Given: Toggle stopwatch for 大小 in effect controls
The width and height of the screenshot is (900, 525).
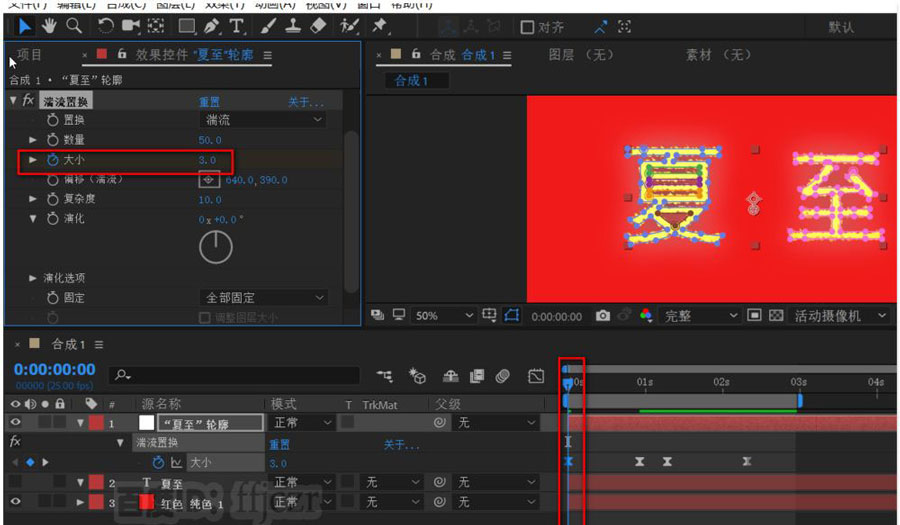Looking at the screenshot, I should pos(53,160).
